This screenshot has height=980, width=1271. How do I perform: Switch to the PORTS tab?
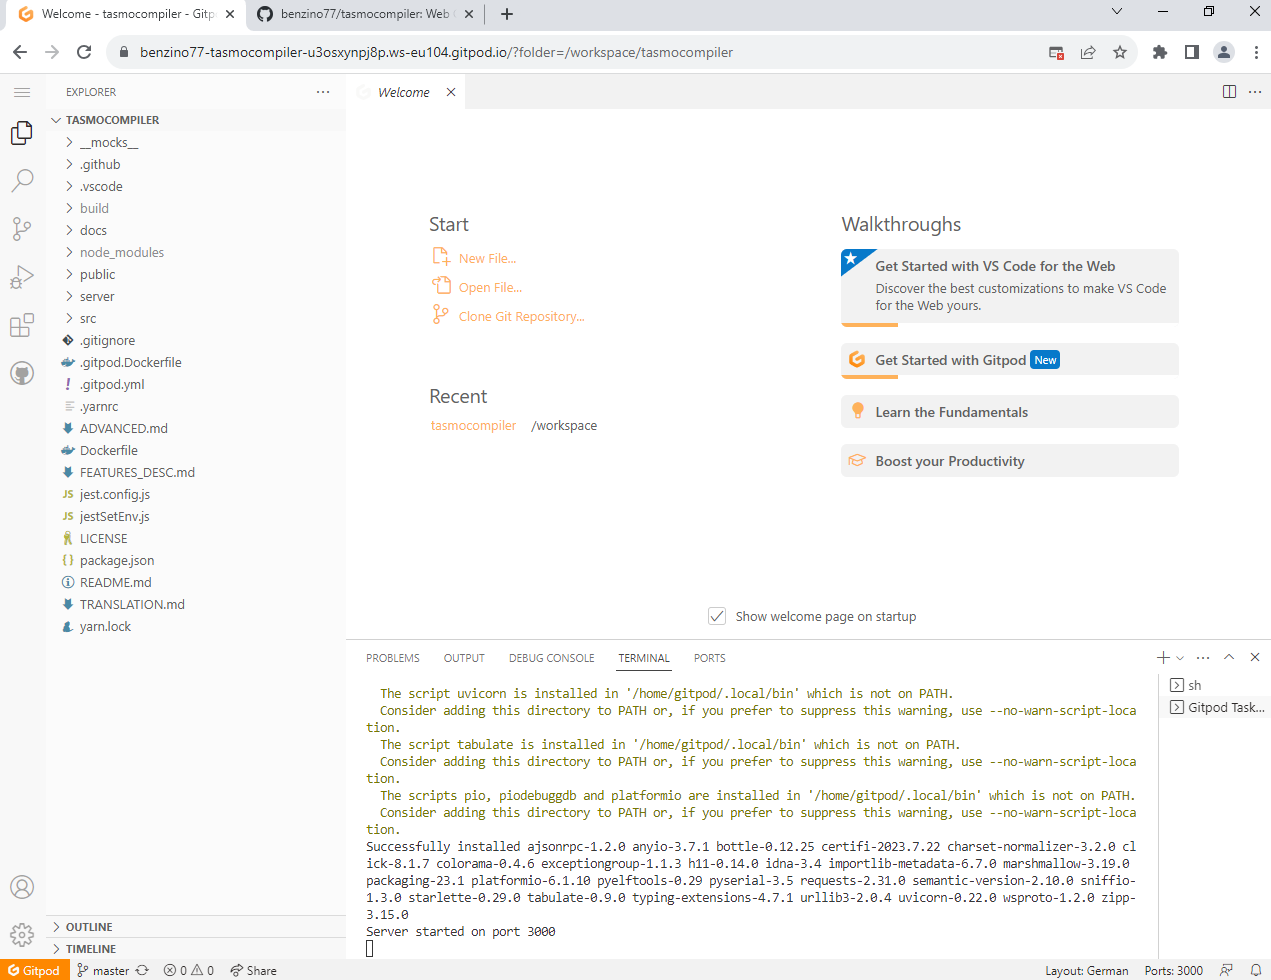click(x=709, y=658)
